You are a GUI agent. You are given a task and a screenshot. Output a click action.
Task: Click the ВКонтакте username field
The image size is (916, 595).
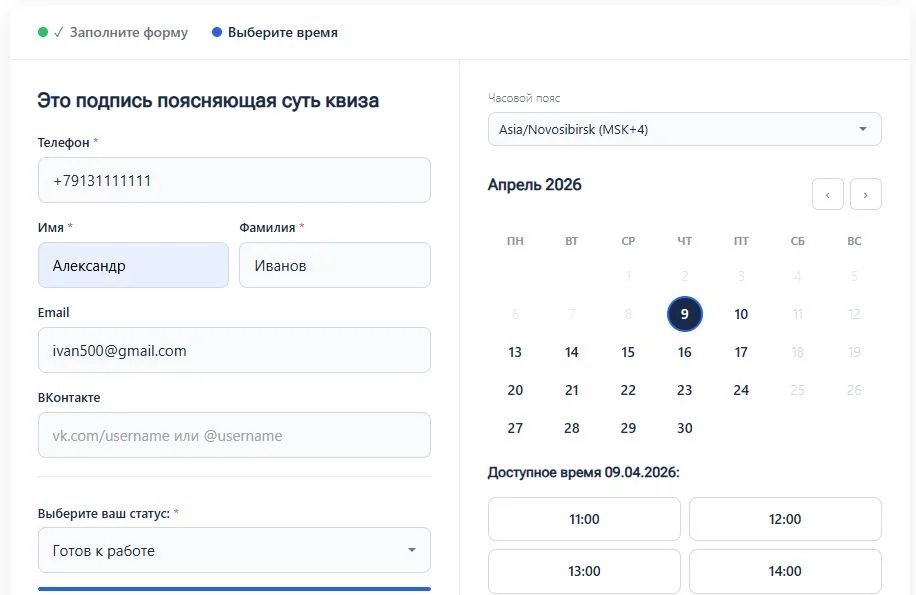pos(234,435)
